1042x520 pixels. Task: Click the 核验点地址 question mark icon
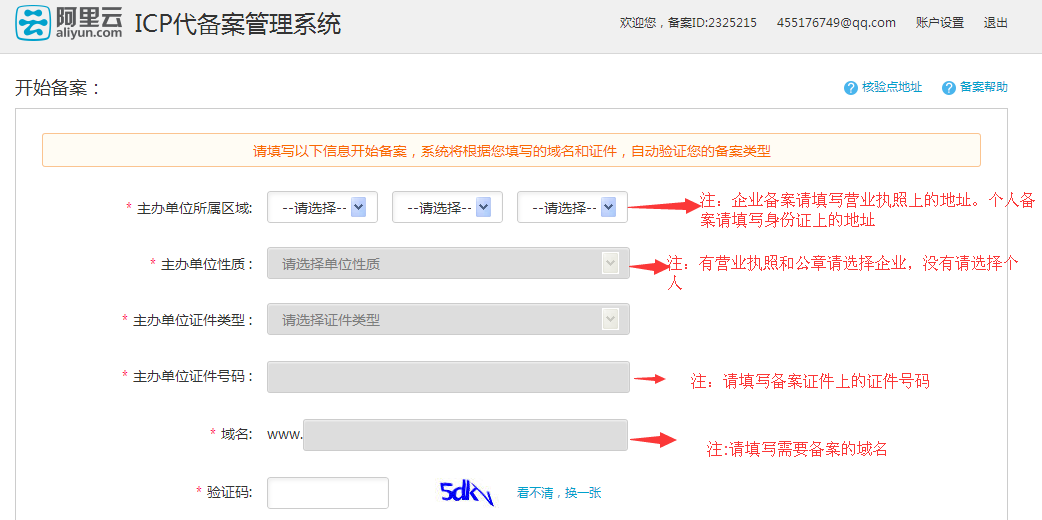point(851,88)
